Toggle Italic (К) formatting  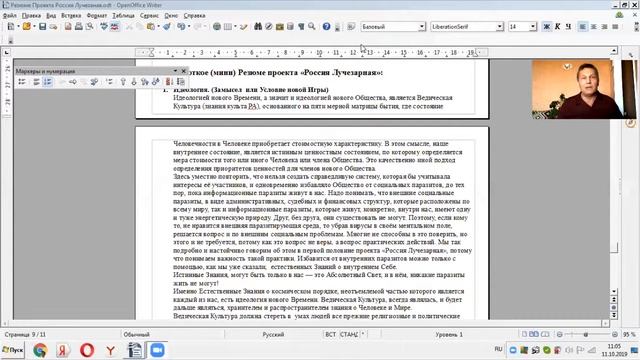(x=558, y=27)
